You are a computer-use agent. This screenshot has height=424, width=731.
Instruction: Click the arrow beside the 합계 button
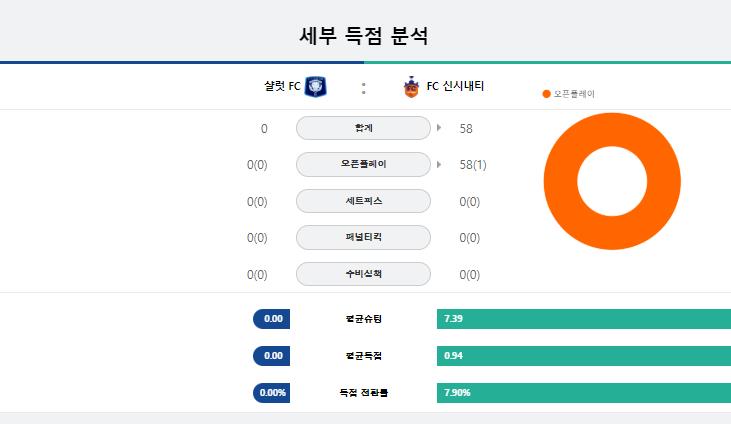coord(439,128)
